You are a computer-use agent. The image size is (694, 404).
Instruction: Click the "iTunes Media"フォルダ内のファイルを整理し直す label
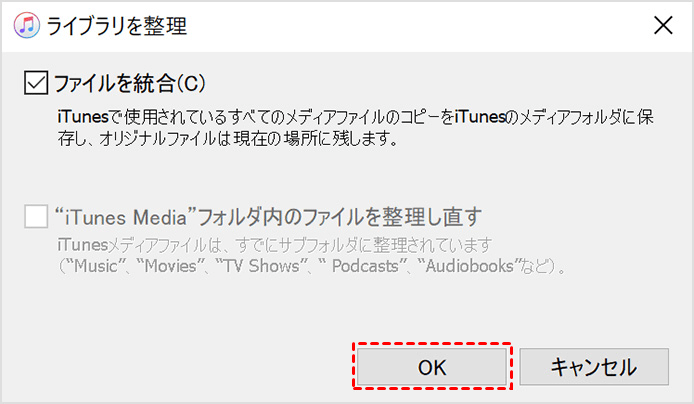coord(268,217)
